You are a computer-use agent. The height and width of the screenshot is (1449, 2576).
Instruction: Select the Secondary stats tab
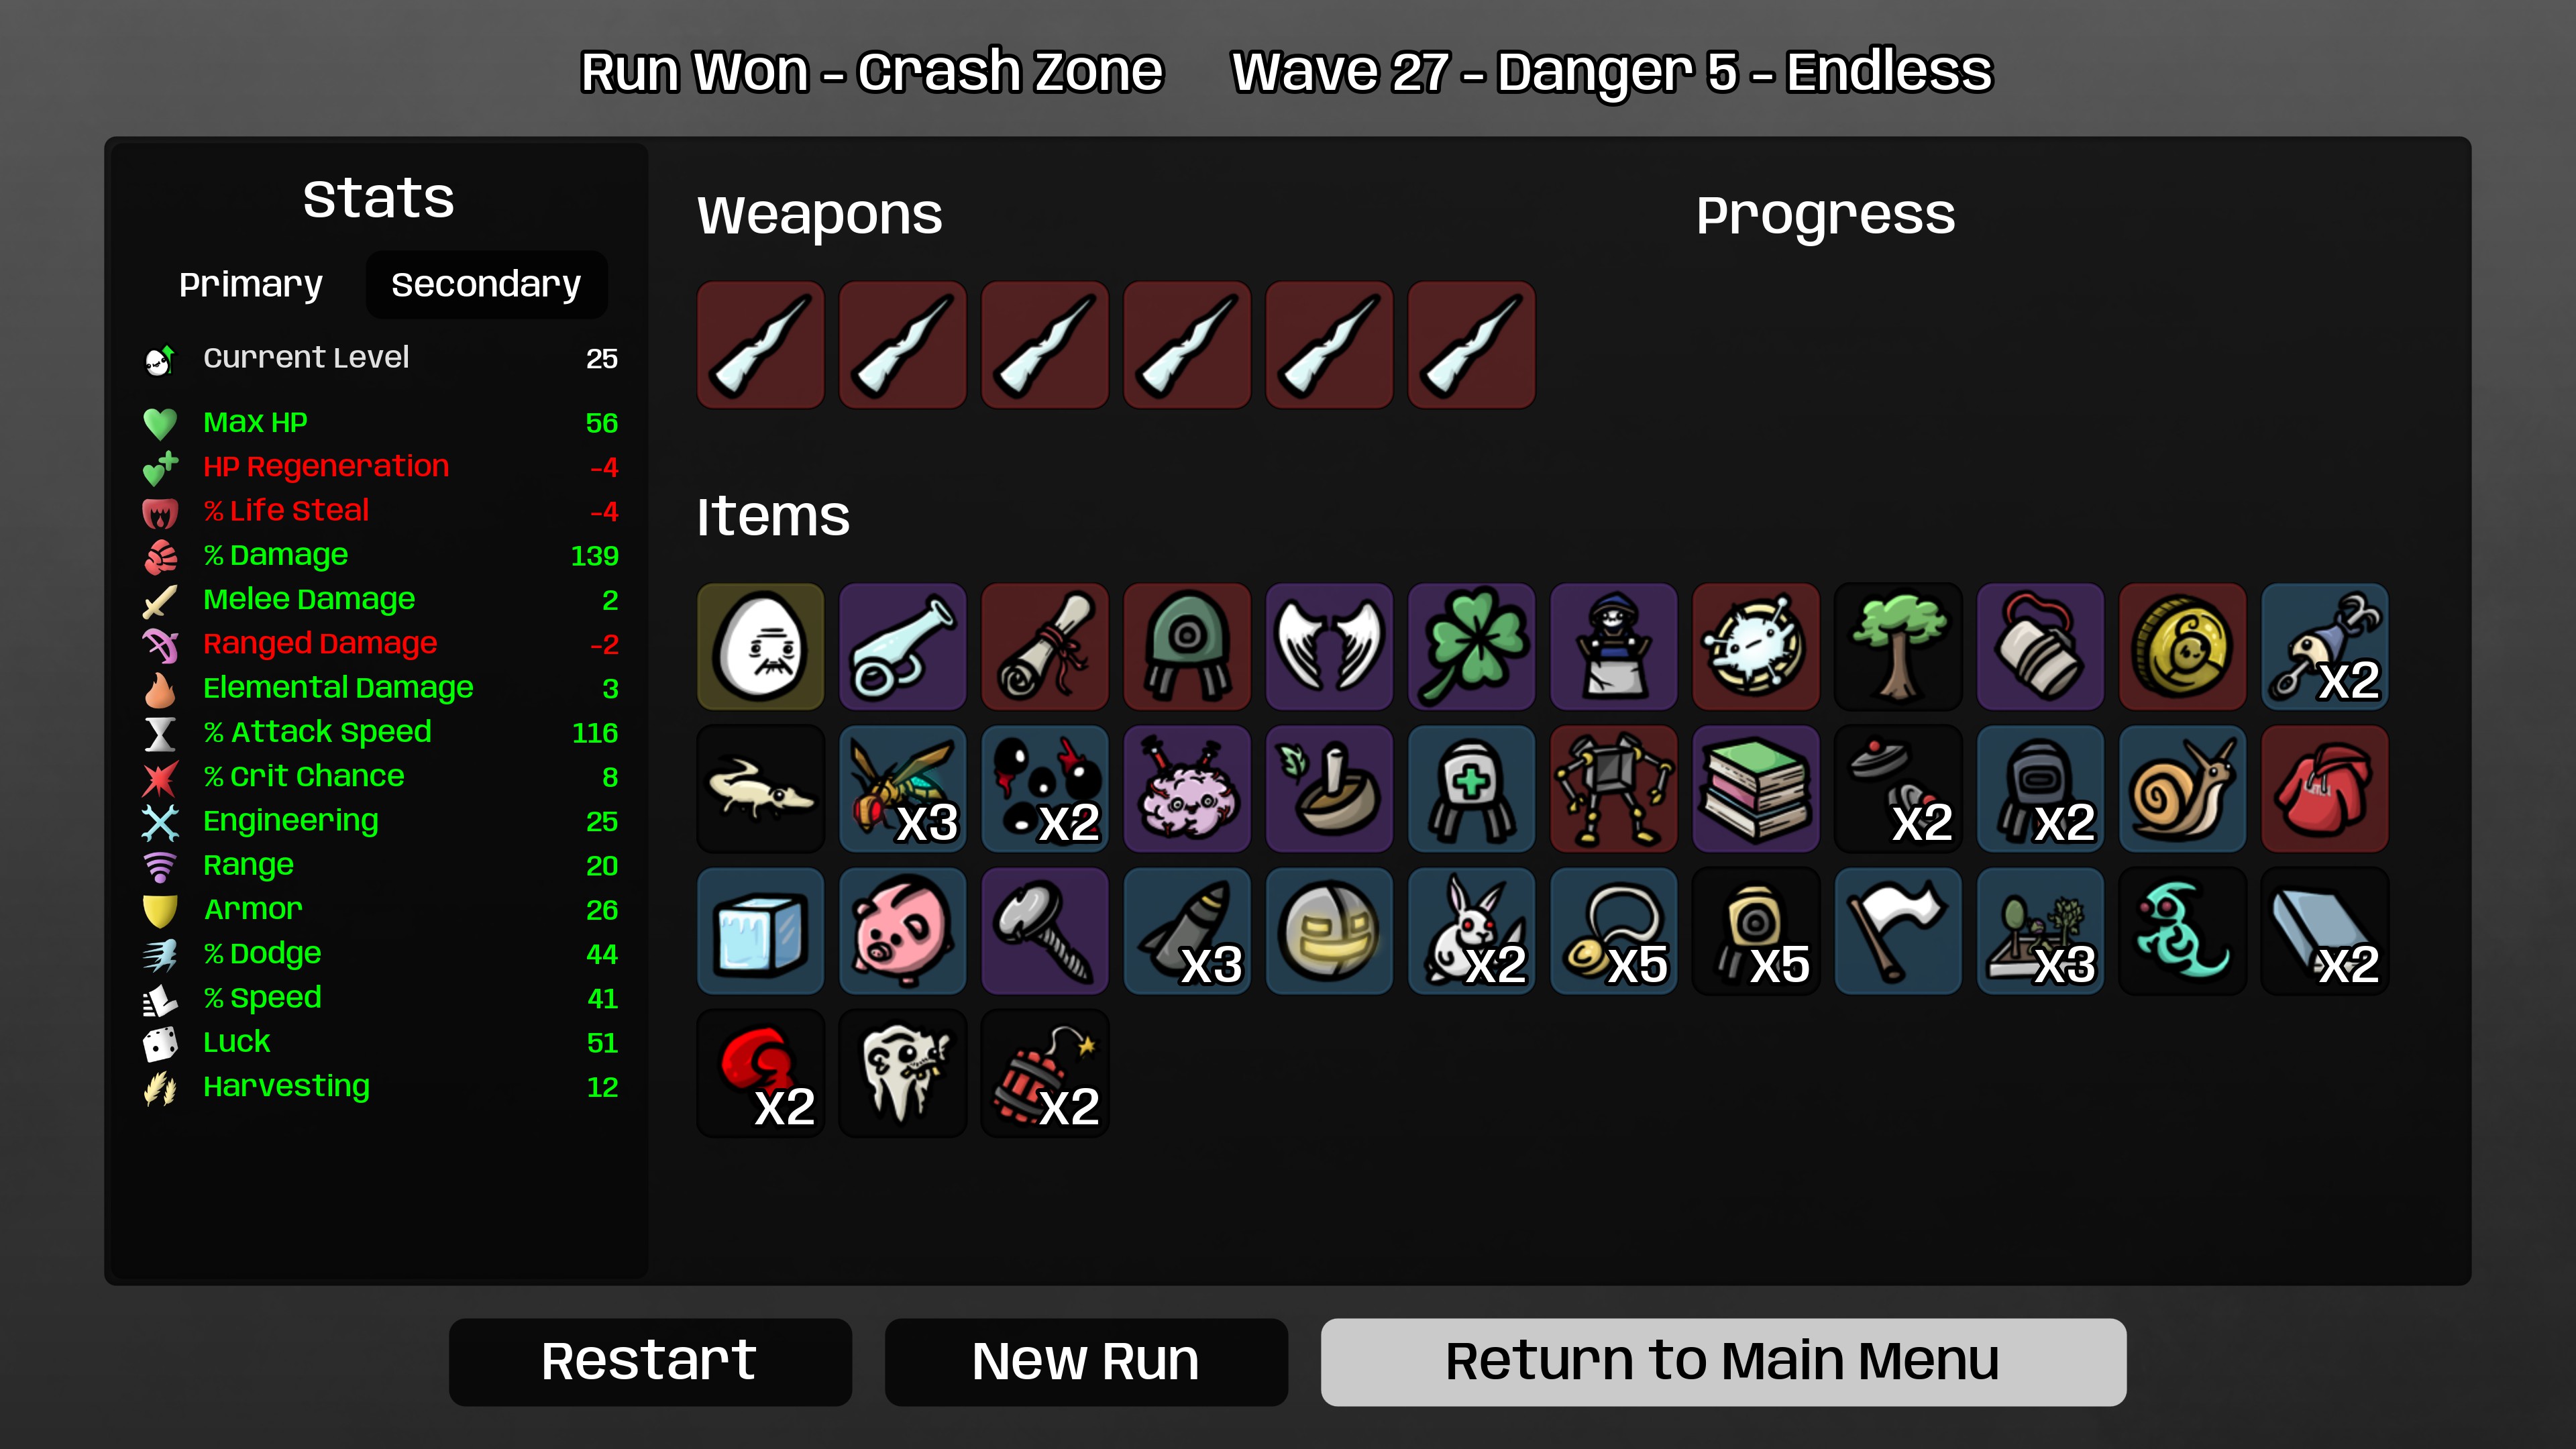486,285
